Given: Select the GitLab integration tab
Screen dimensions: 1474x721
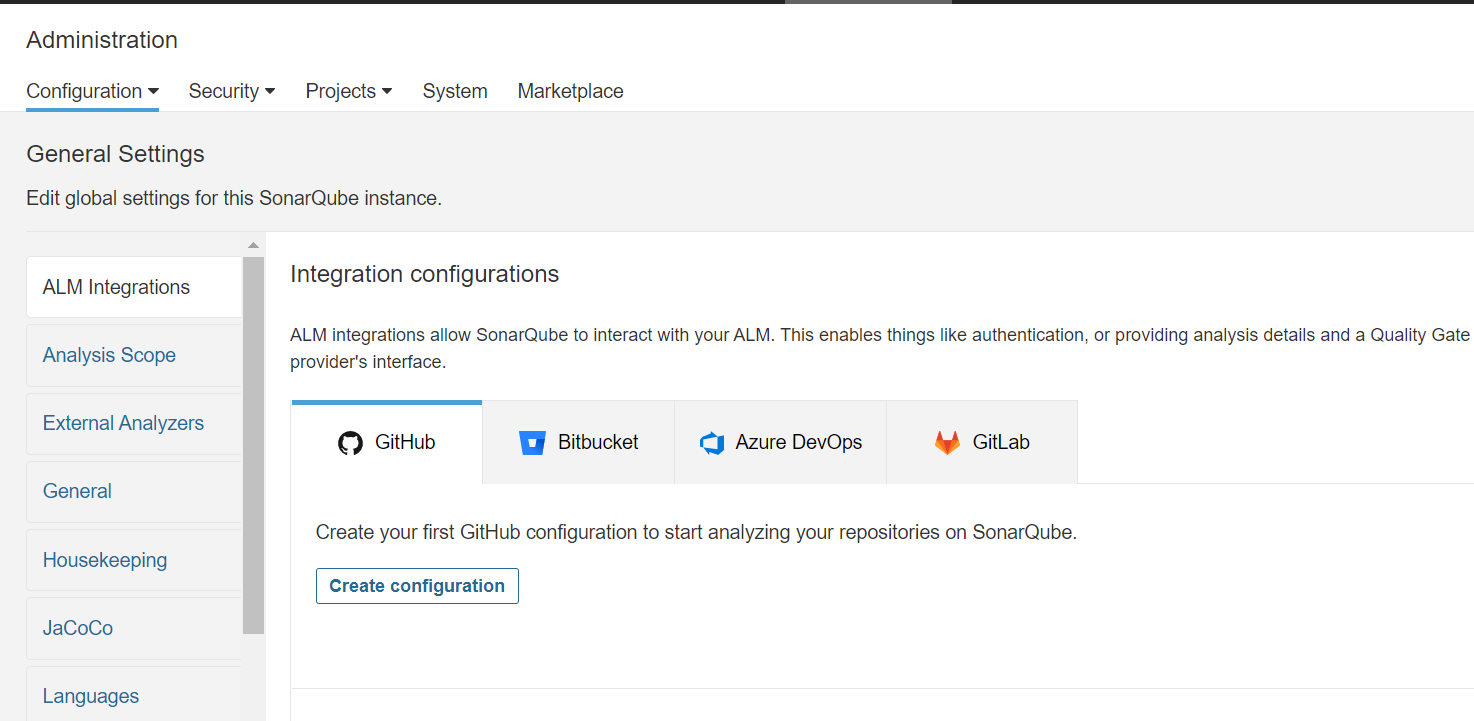Looking at the screenshot, I should [982, 443].
